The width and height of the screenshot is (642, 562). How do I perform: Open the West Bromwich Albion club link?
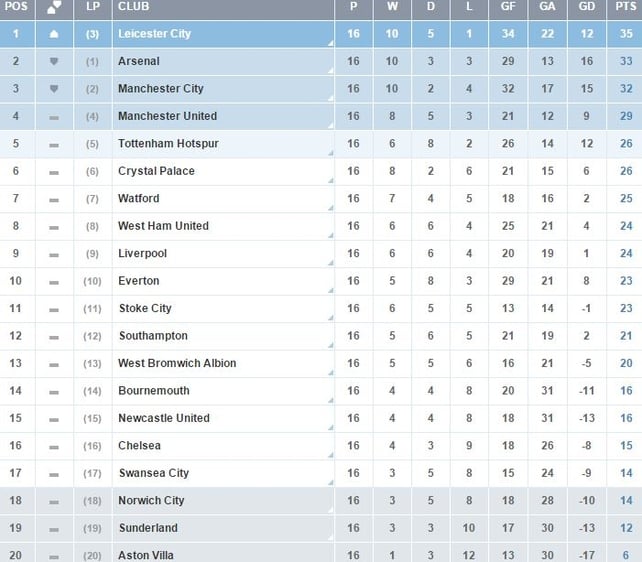point(177,364)
